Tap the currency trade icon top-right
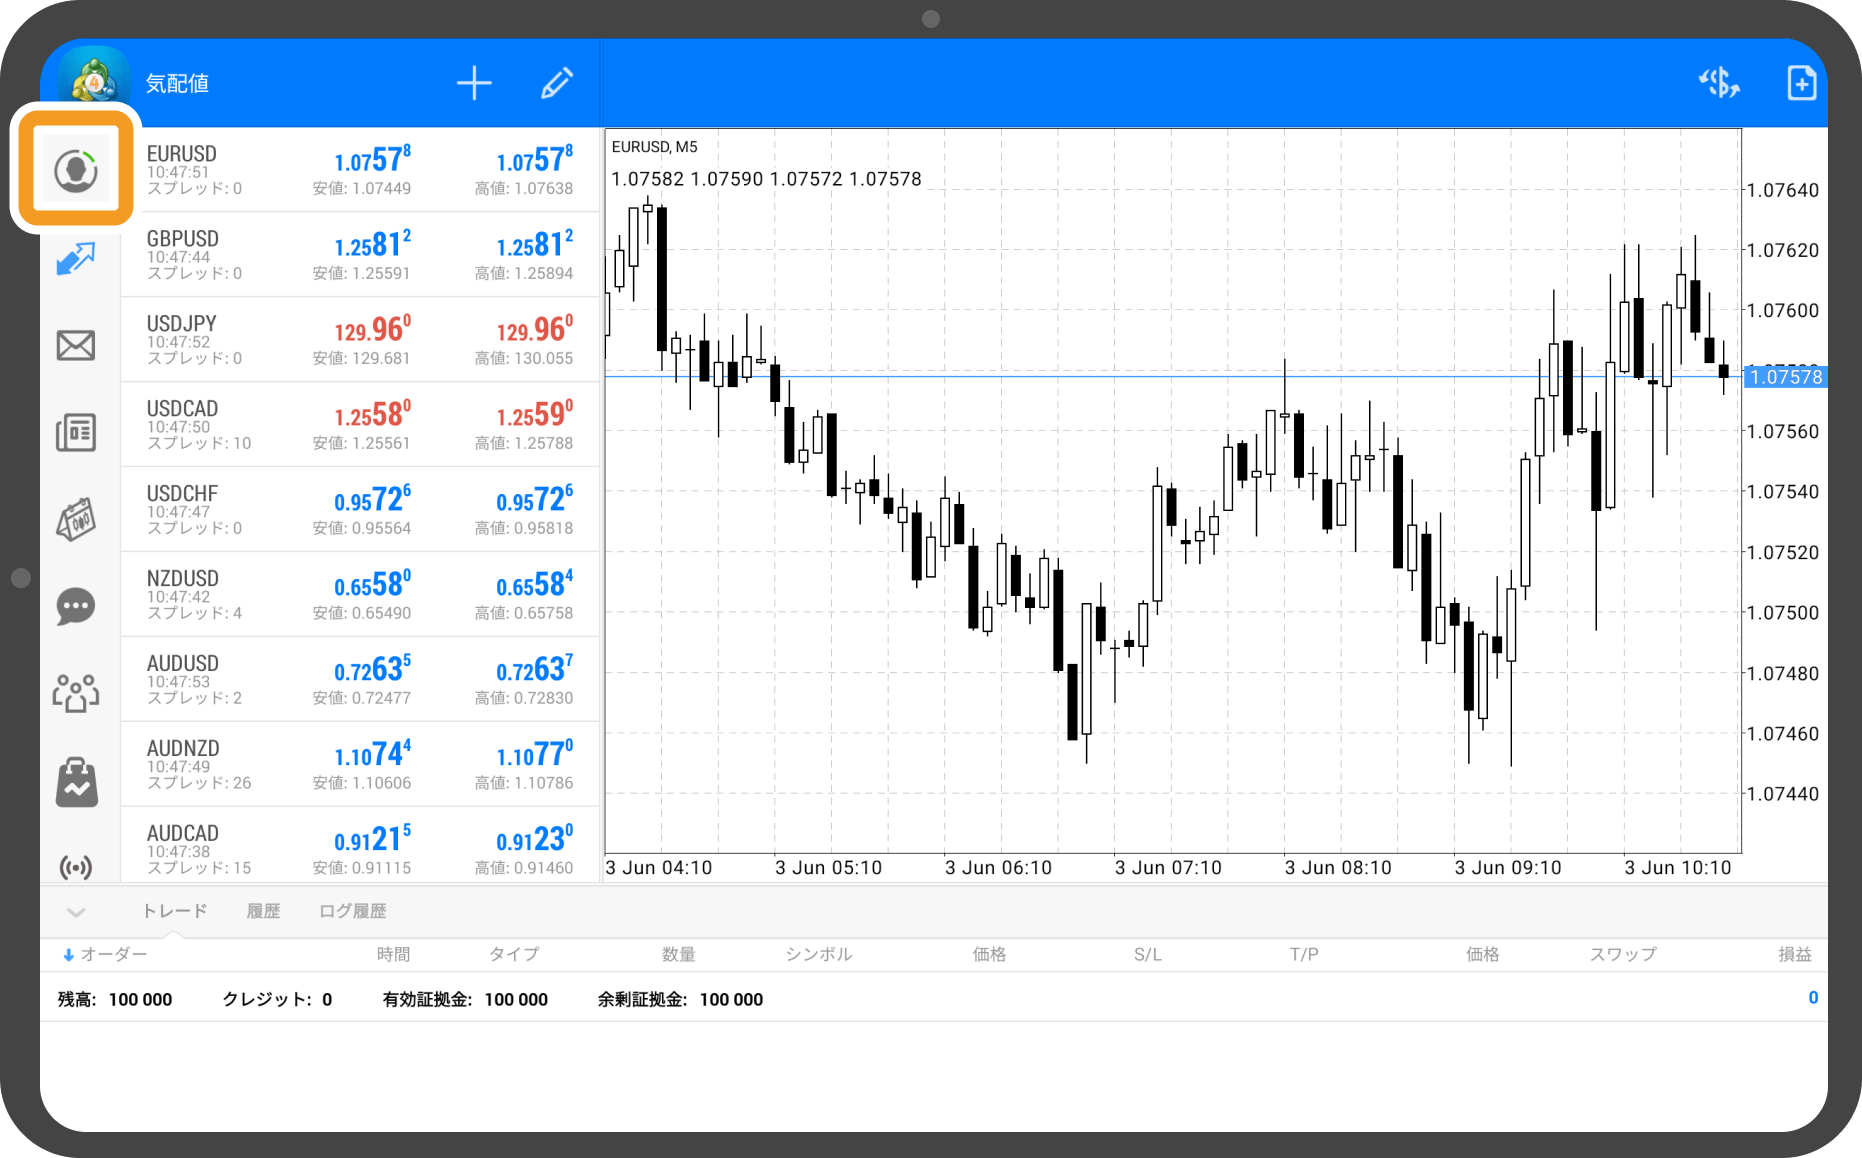 [x=1719, y=83]
